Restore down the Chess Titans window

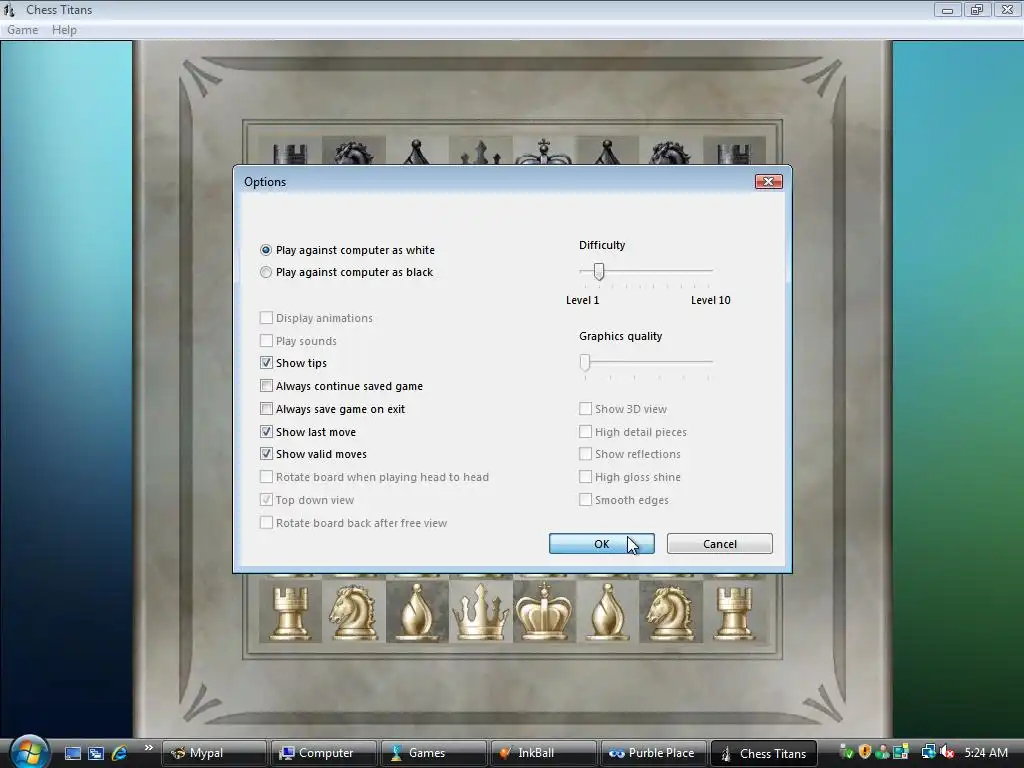977,10
